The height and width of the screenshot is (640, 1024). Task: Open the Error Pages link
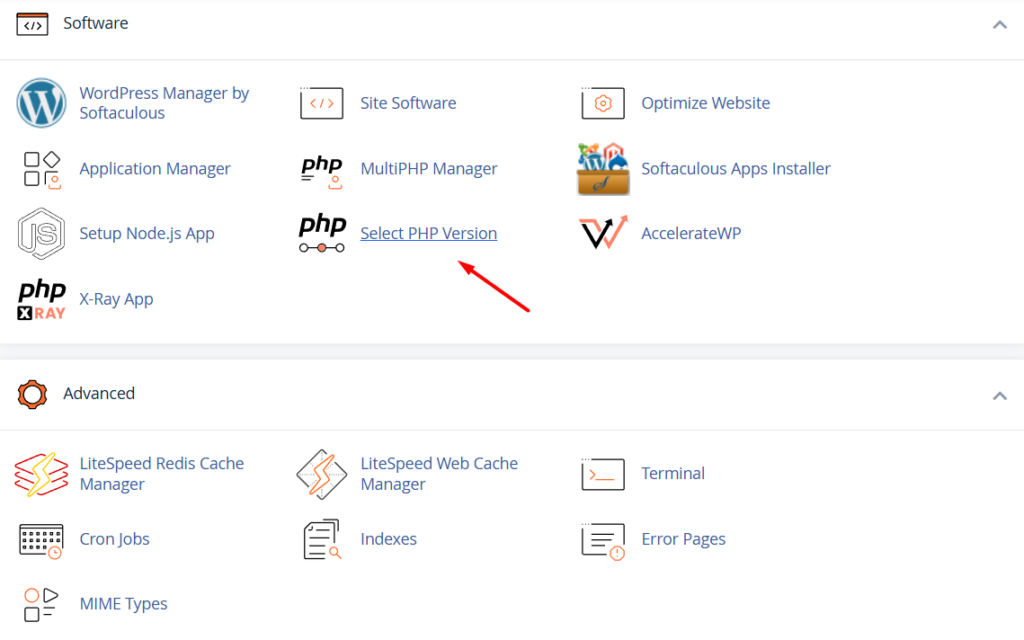click(x=683, y=539)
